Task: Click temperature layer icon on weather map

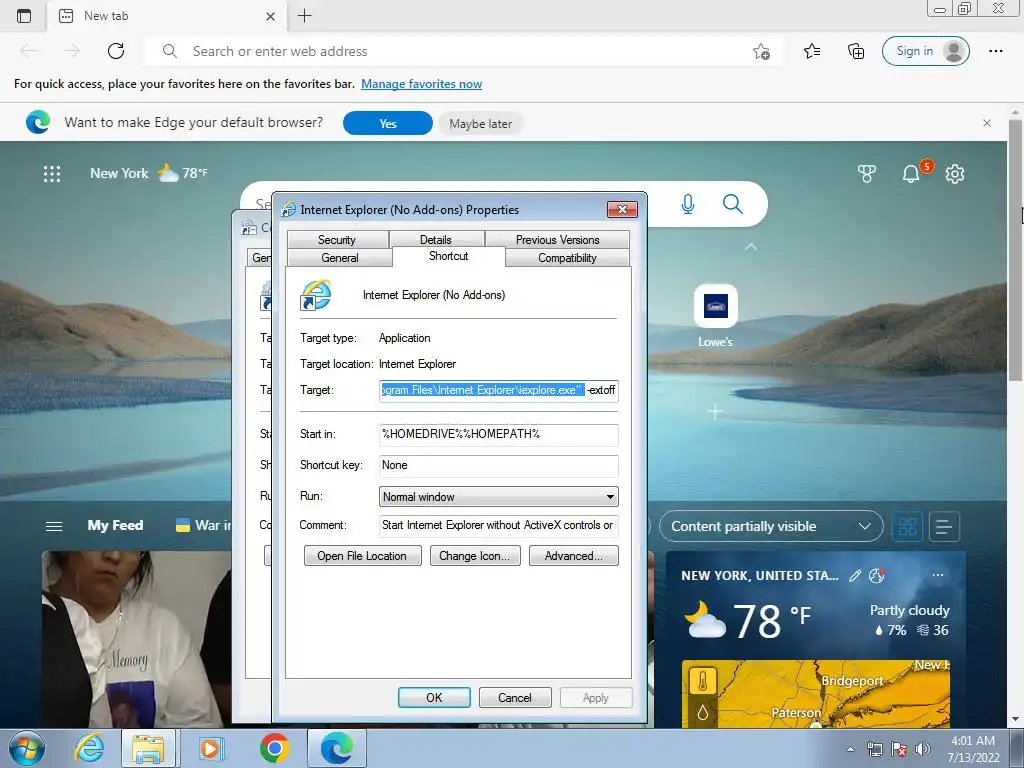Action: pos(703,682)
